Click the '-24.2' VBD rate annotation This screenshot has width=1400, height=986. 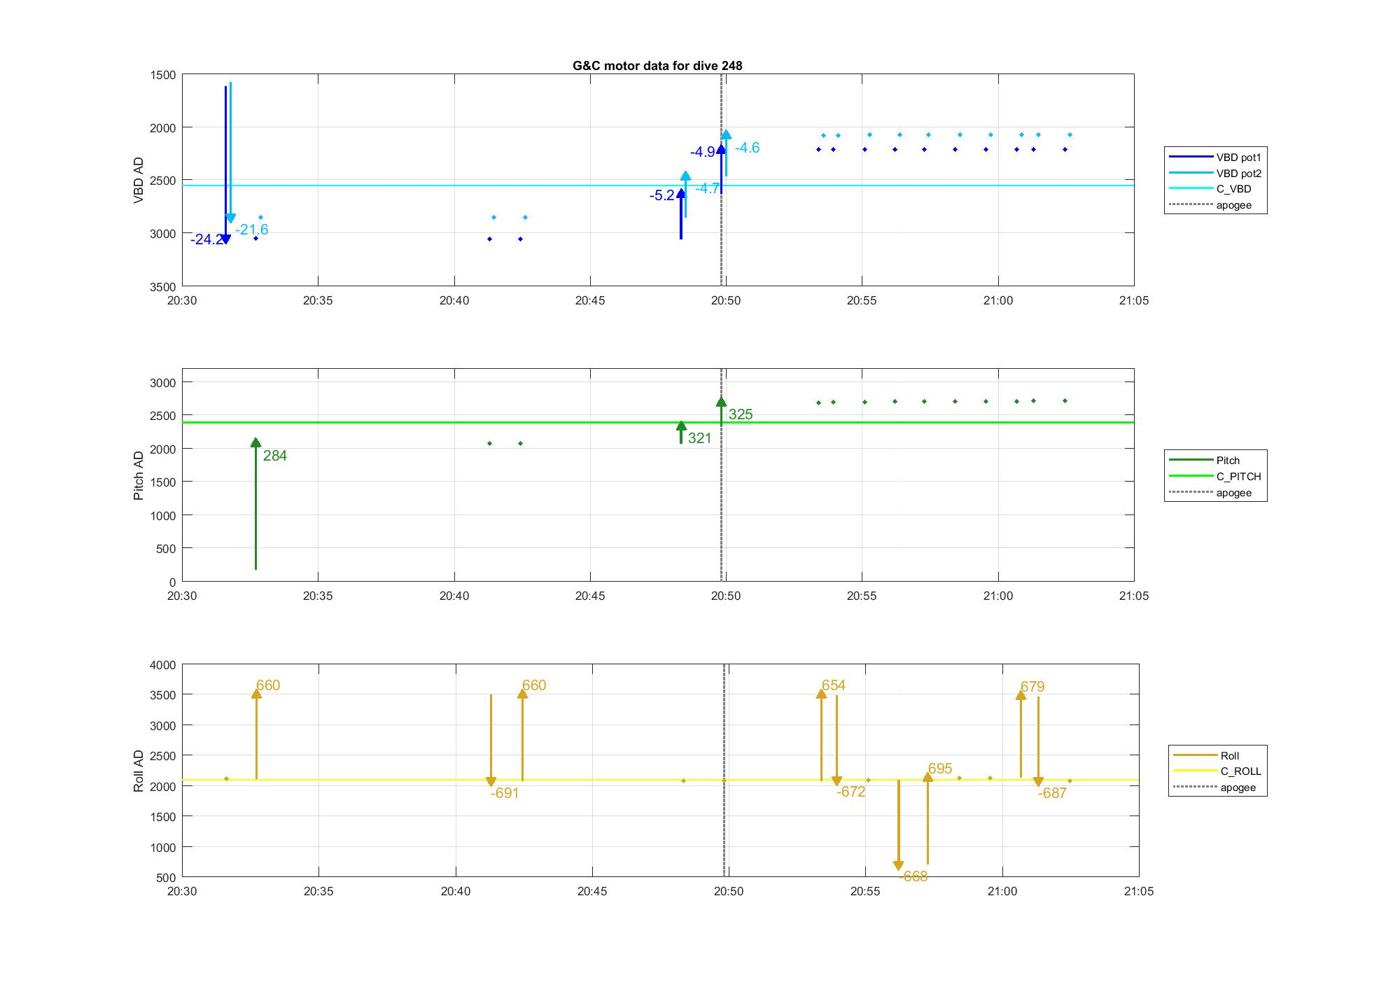click(x=206, y=239)
